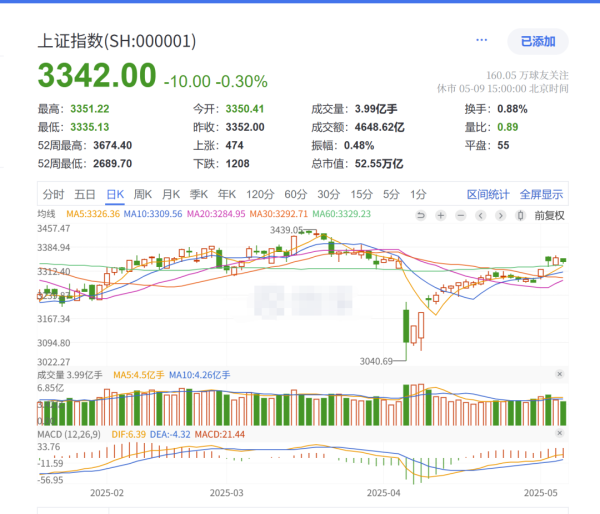Viewport: 600px width, 514px height.
Task: Click the 上证指数(SH:000001) title
Action: tap(117, 41)
